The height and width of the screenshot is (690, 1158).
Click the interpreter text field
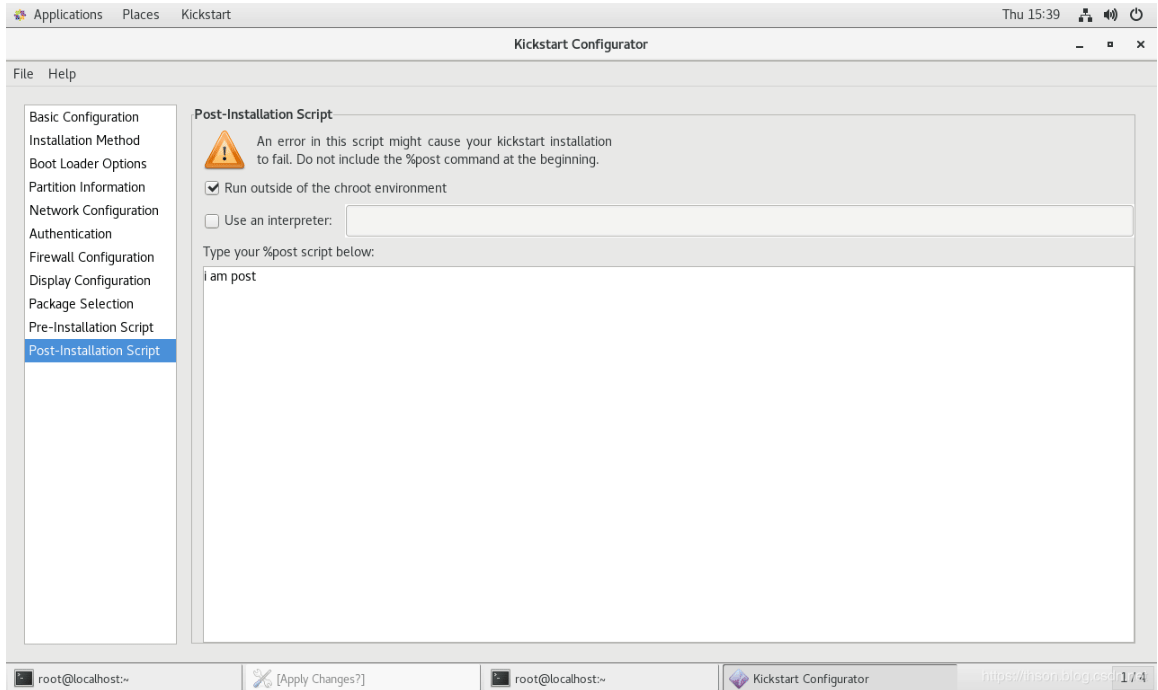pos(739,221)
